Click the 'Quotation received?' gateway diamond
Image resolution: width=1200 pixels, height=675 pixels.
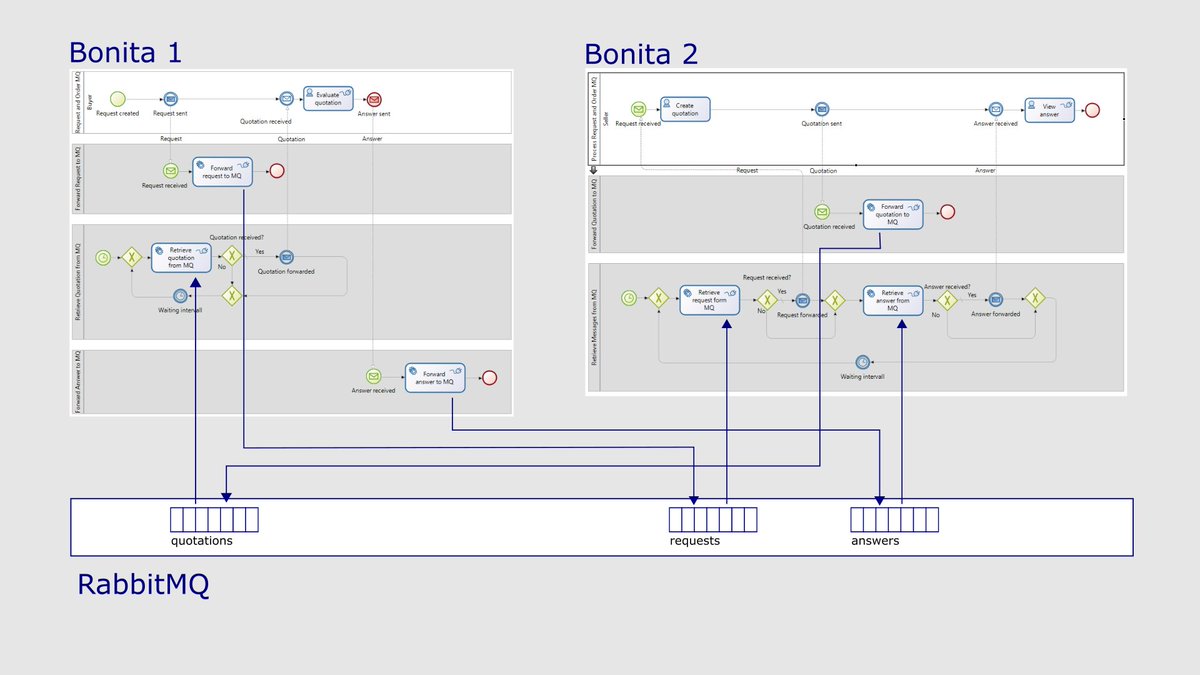click(232, 257)
